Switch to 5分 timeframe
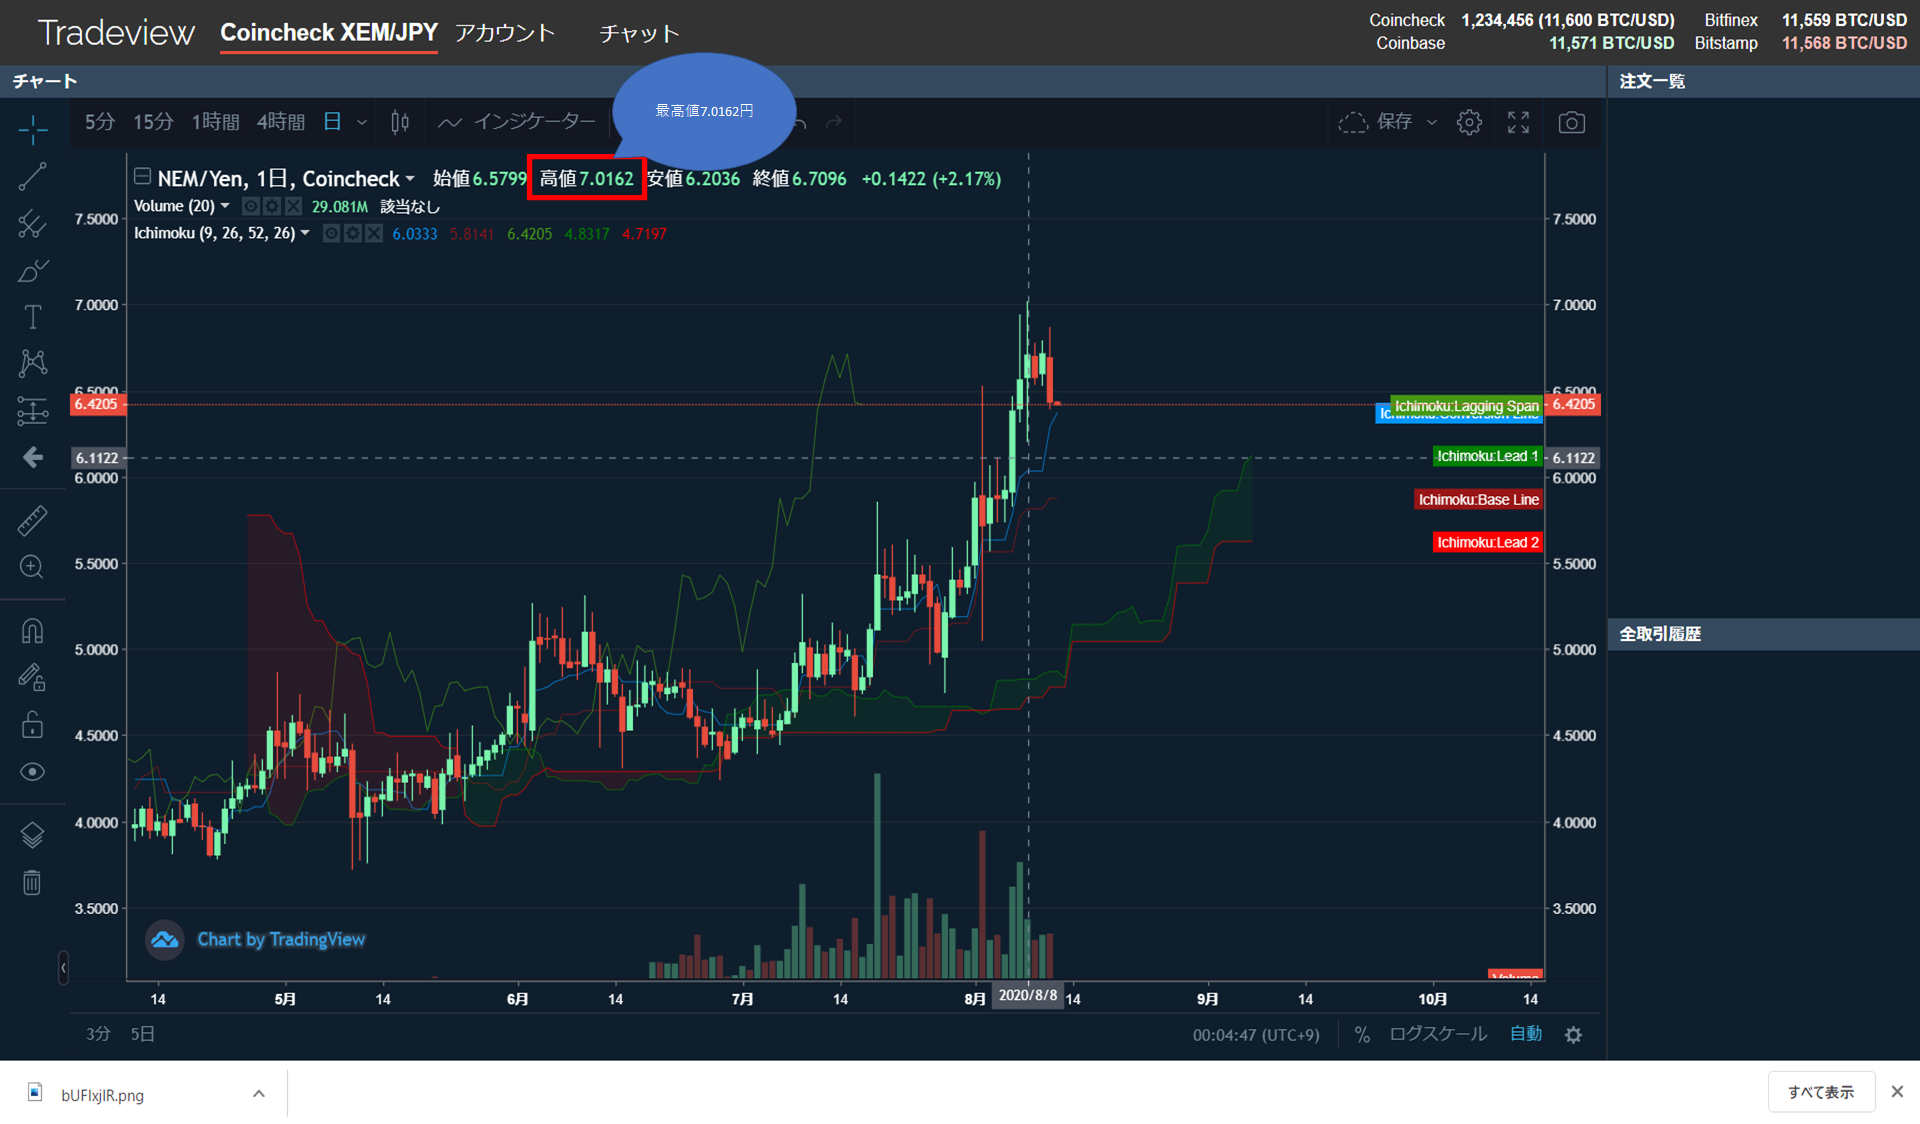The height and width of the screenshot is (1124, 1920). [x=99, y=122]
